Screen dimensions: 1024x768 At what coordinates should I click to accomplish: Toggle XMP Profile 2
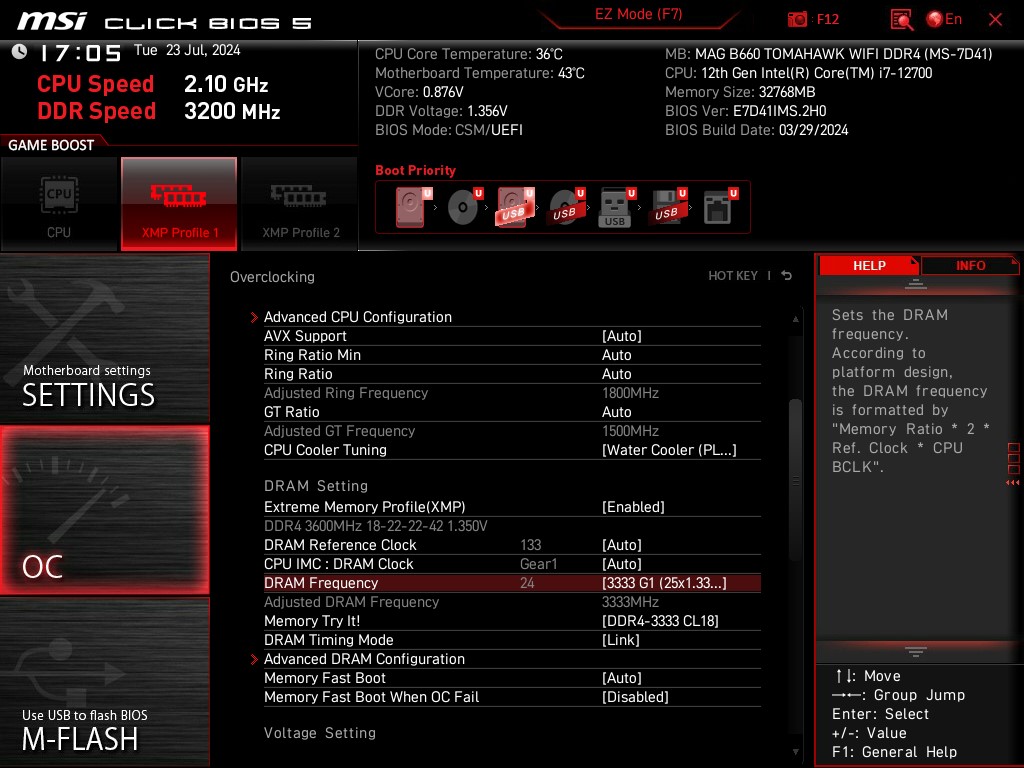click(x=300, y=204)
